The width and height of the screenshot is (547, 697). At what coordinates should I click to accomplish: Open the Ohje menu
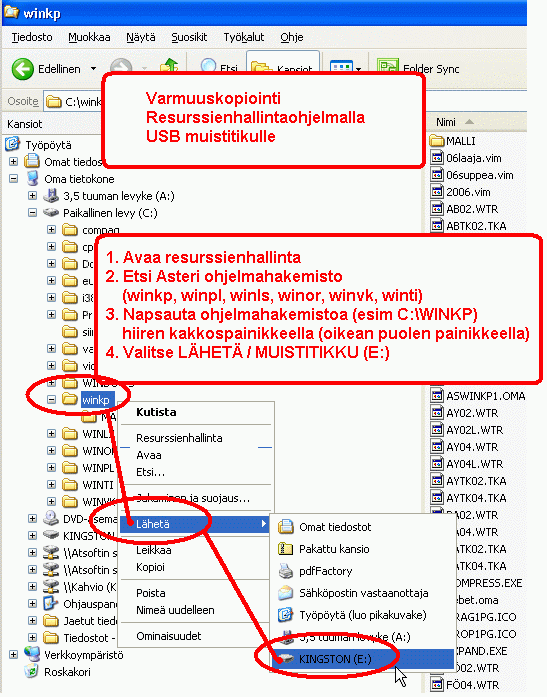pyautogui.click(x=292, y=37)
